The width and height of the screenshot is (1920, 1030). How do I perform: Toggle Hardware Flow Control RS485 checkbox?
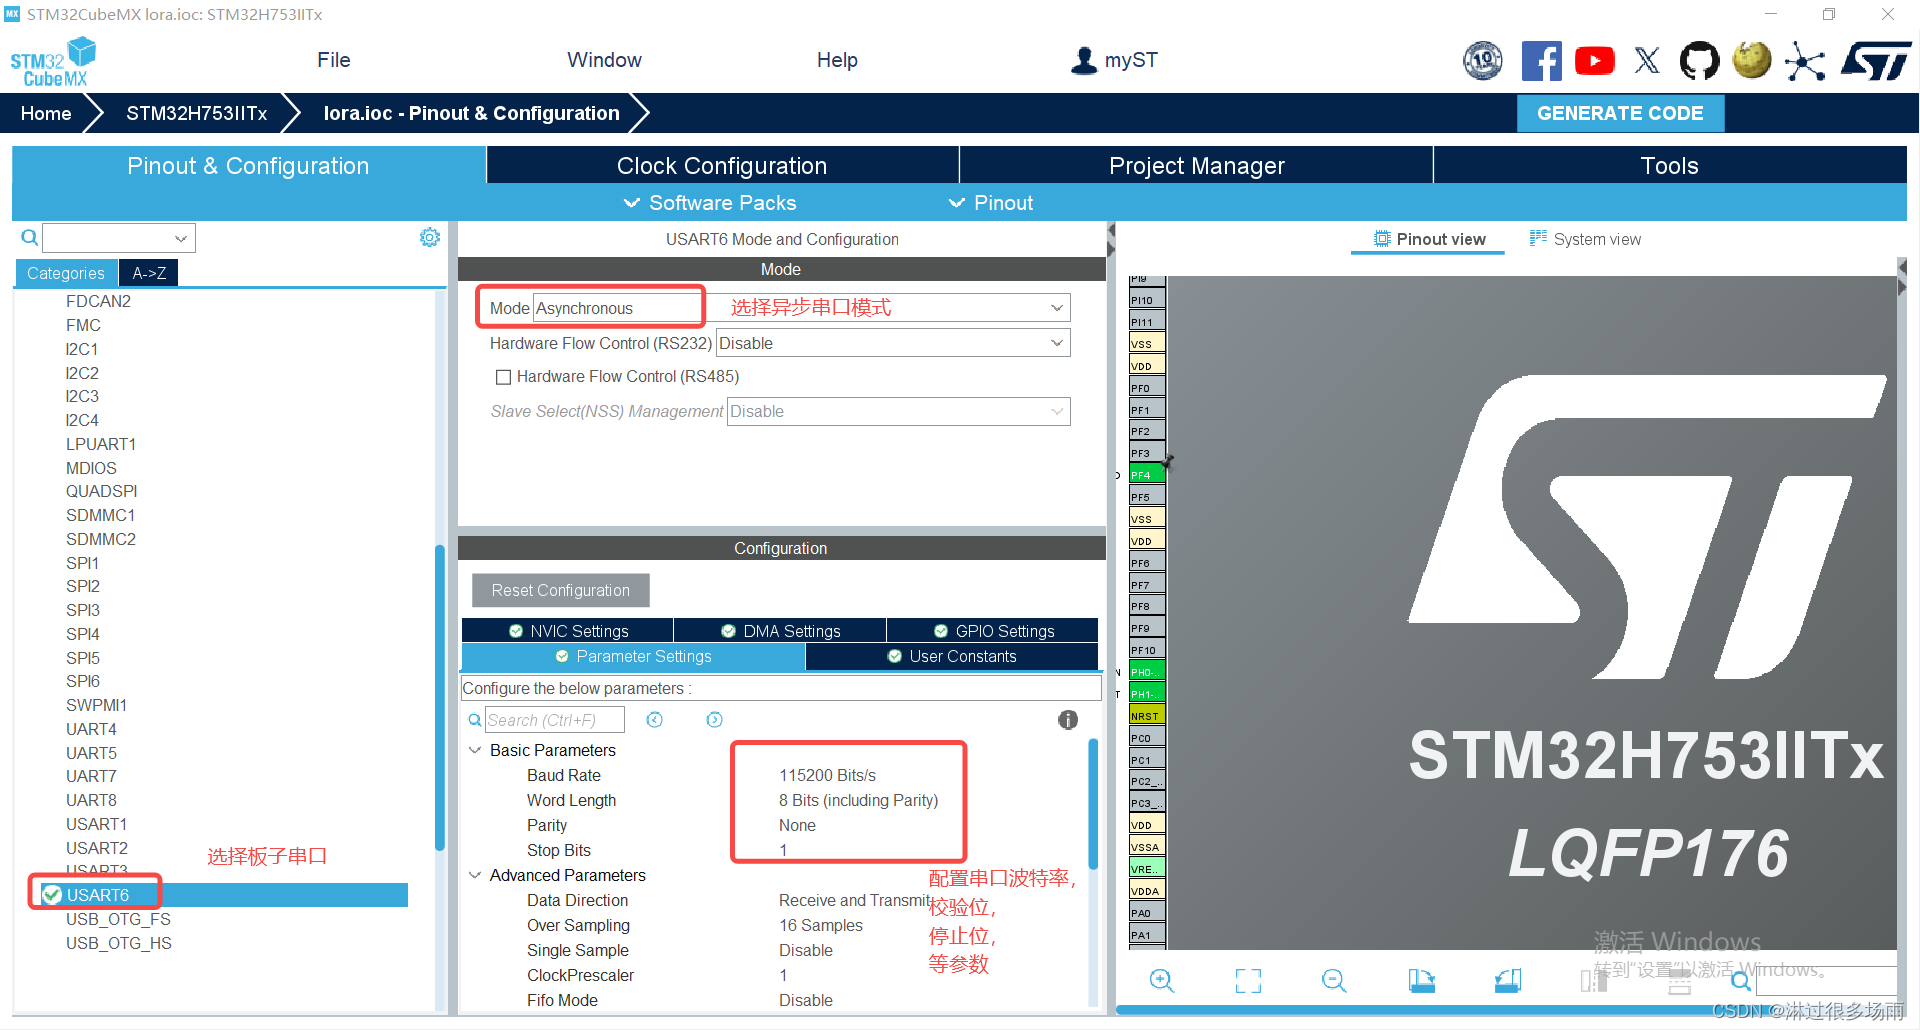(x=504, y=377)
